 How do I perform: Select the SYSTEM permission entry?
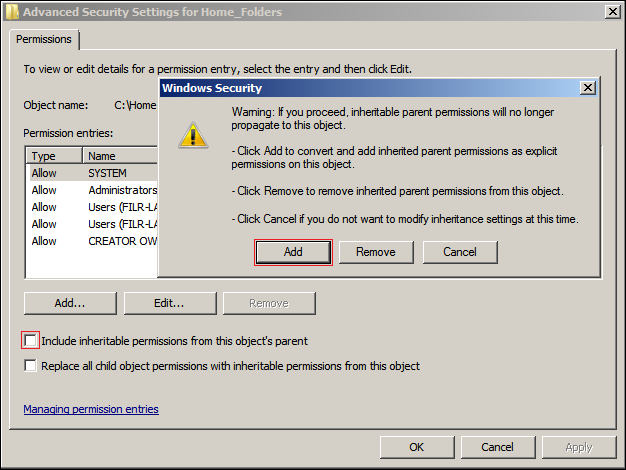(x=107, y=173)
